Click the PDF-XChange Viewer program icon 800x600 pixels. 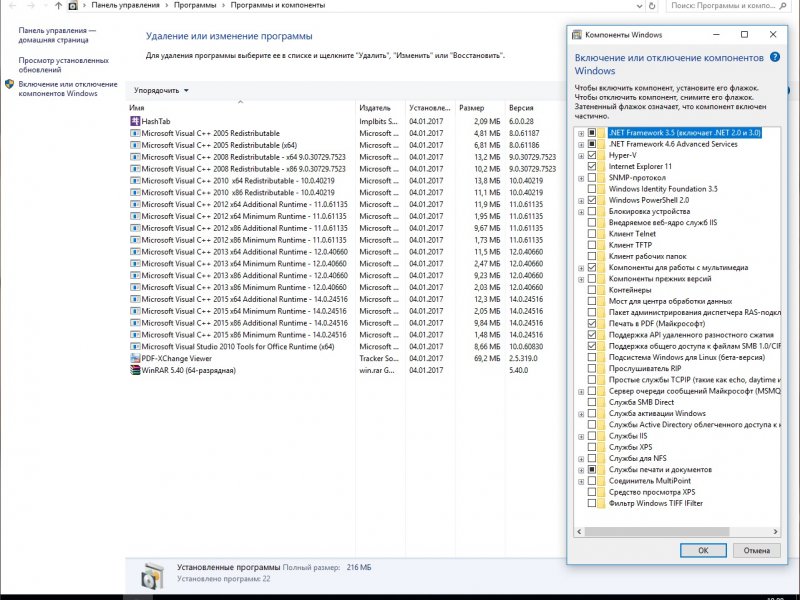pos(135,358)
